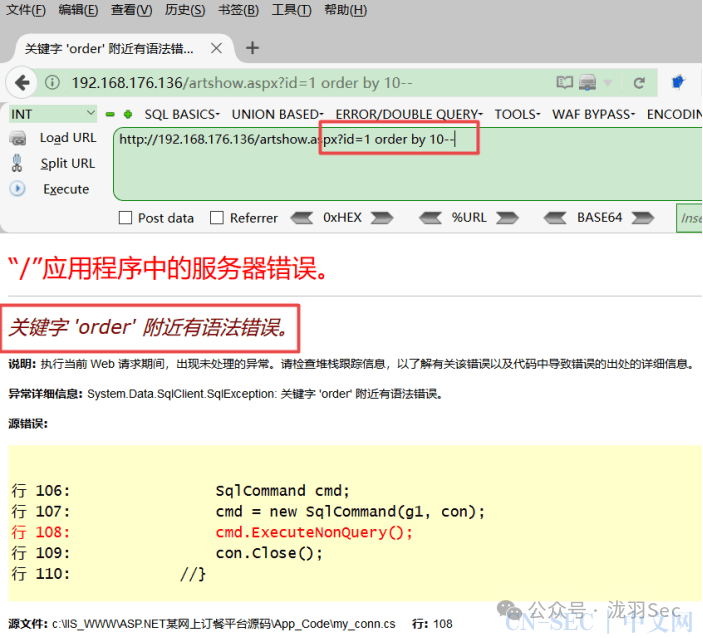Open the 工具(T) menu
Image resolution: width=703 pixels, height=638 pixels.
tap(291, 10)
